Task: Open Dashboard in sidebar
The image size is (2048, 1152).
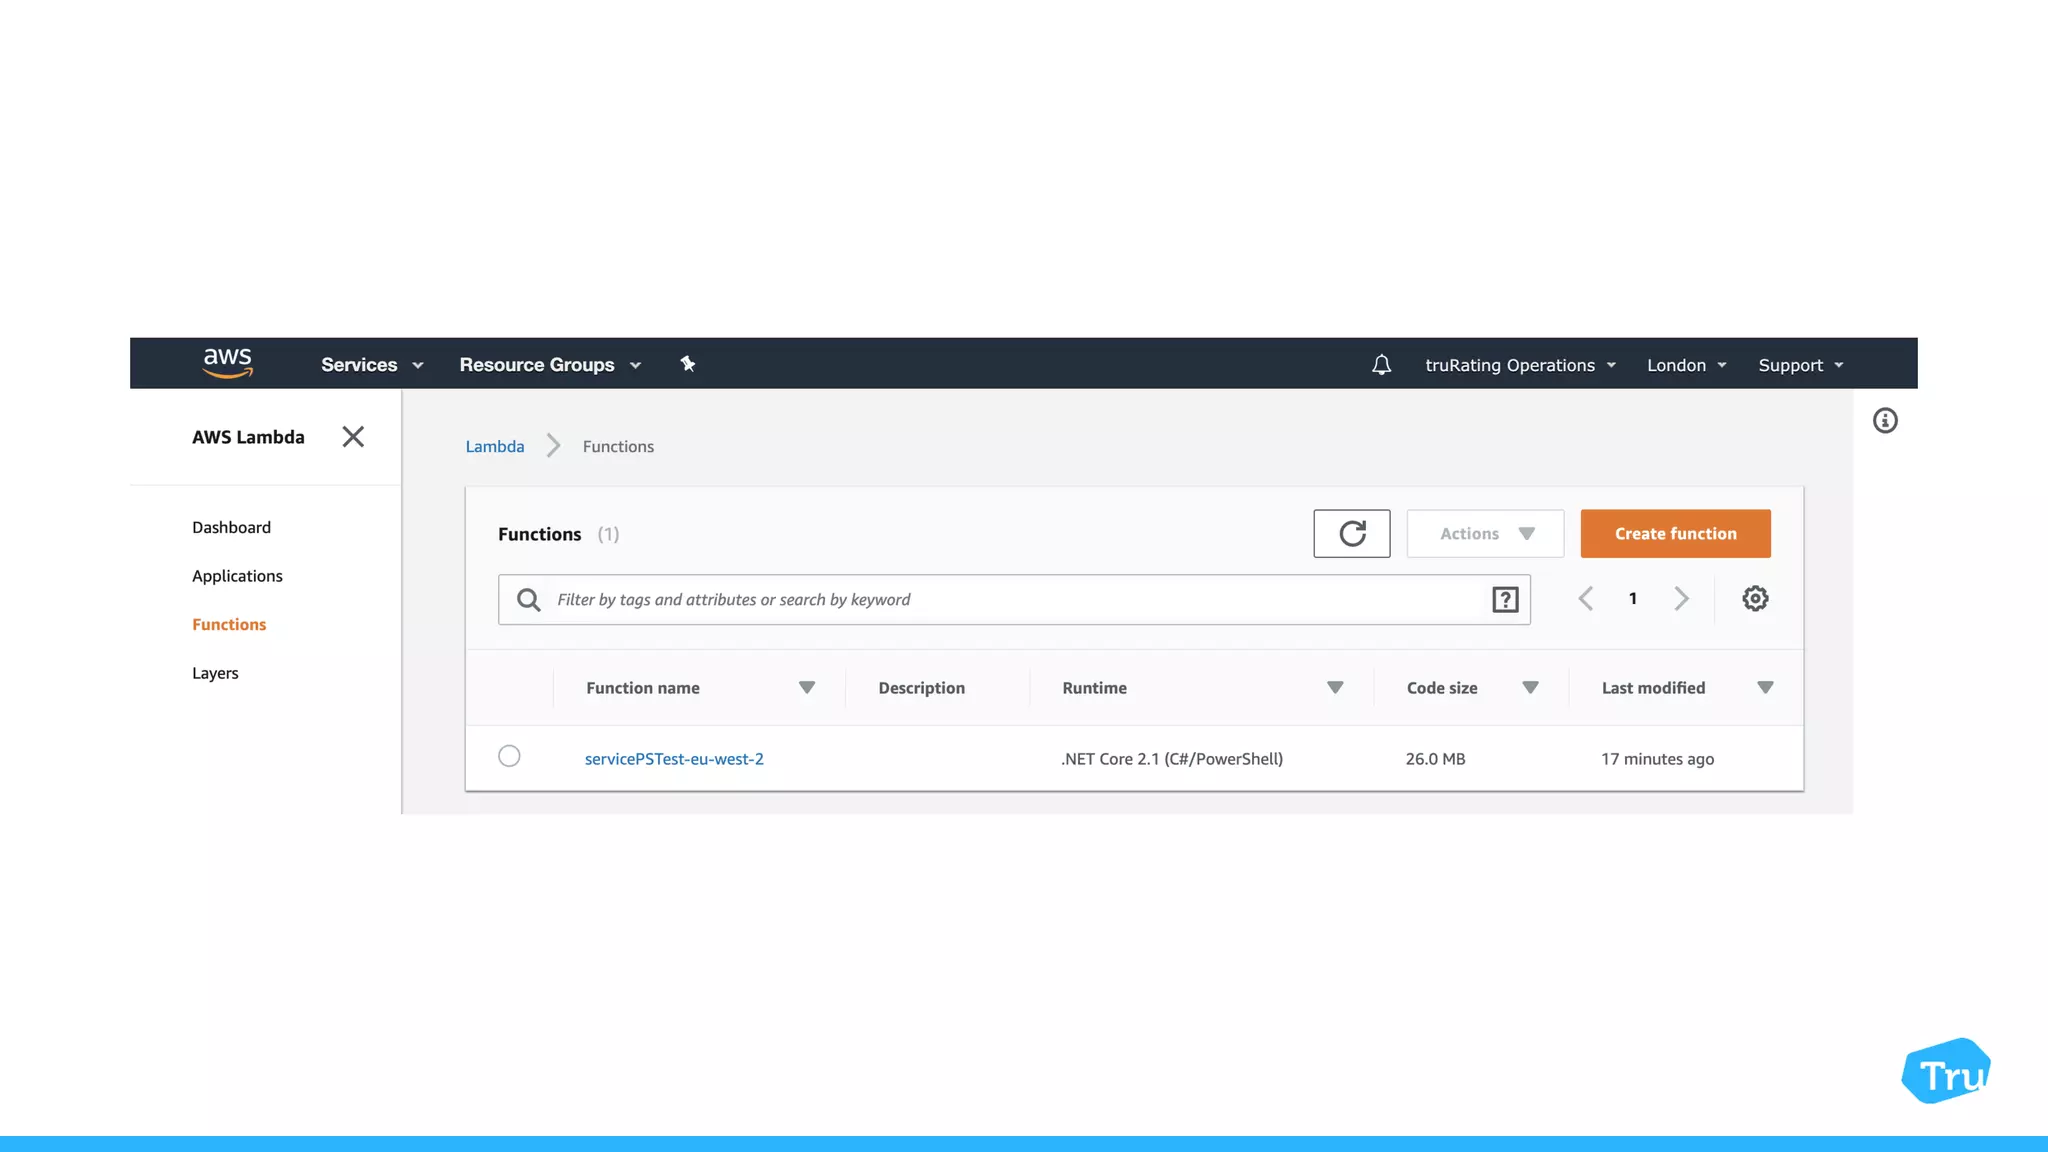Action: click(231, 527)
